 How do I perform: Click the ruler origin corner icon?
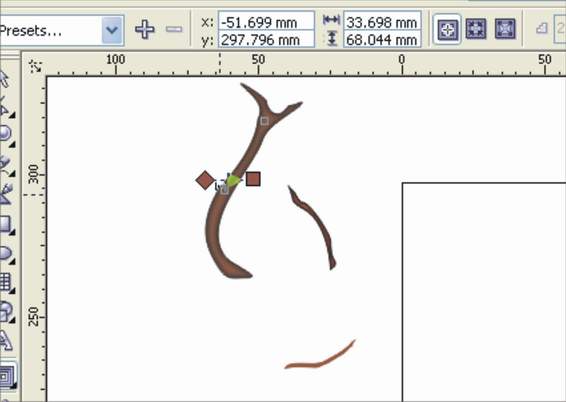click(35, 66)
